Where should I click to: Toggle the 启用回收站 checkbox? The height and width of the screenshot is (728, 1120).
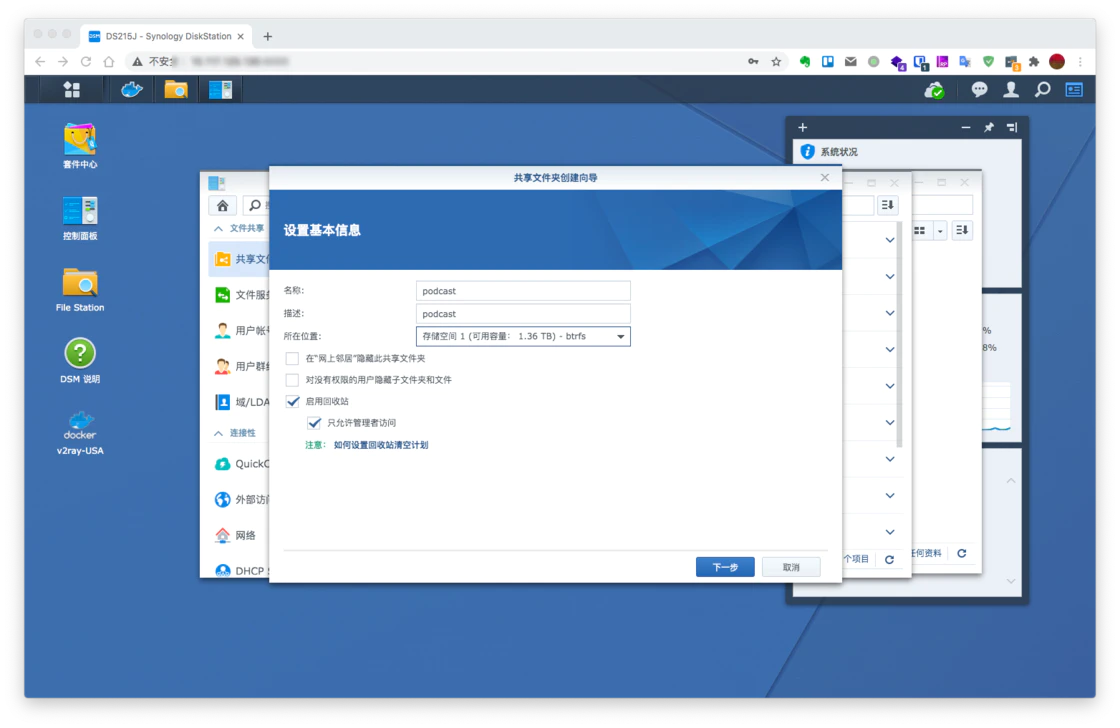pyautogui.click(x=292, y=401)
